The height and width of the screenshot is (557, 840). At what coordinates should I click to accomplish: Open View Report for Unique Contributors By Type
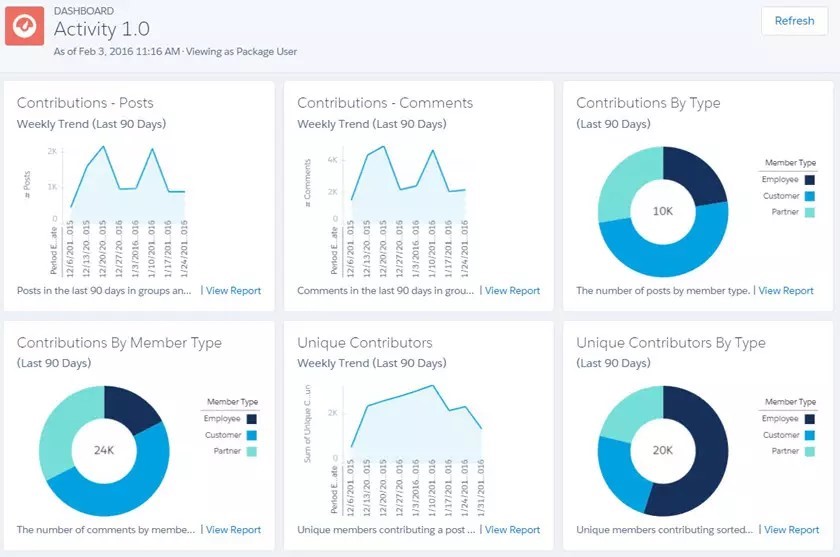(791, 530)
